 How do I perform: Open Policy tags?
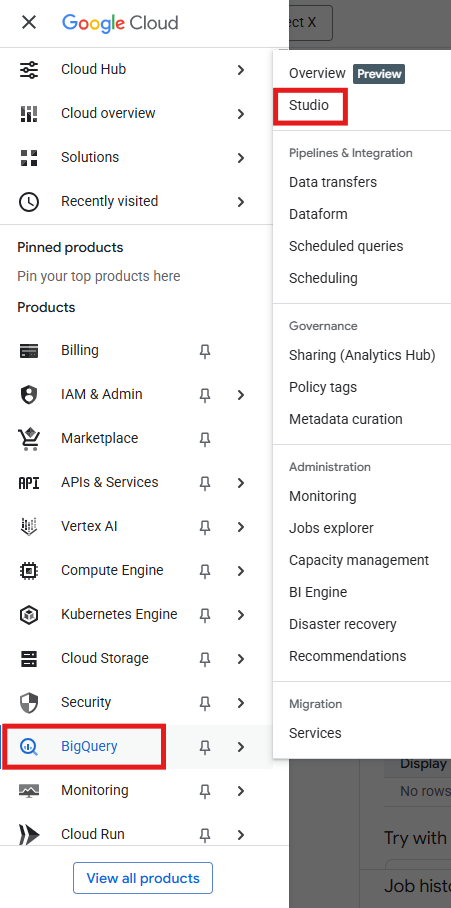[323, 387]
